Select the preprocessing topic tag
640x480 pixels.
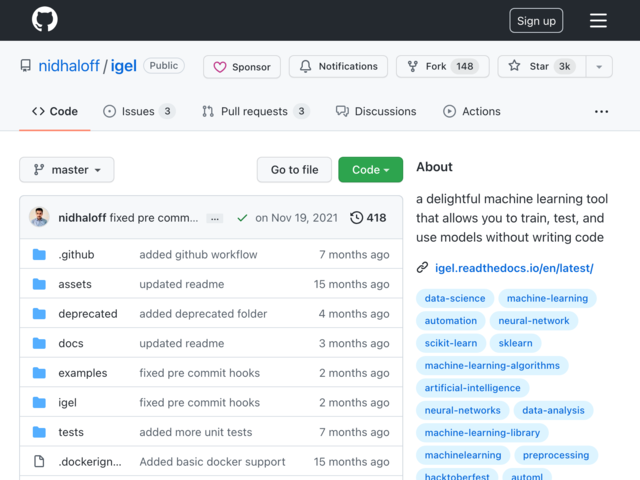point(556,455)
